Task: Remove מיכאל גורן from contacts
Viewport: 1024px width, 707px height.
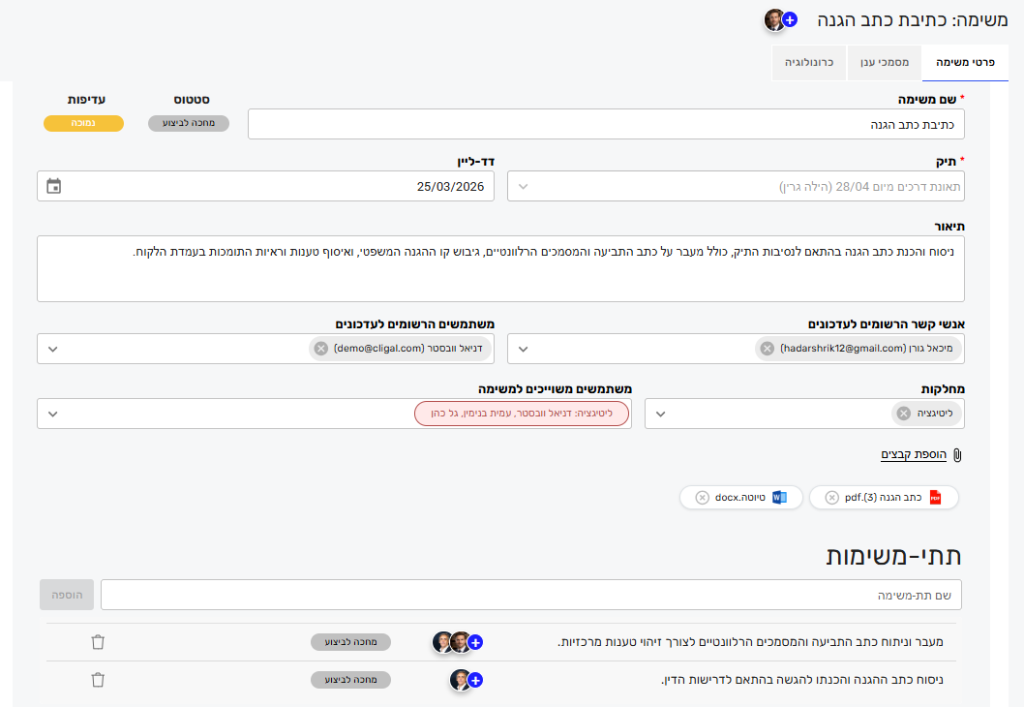Action: [x=766, y=349]
